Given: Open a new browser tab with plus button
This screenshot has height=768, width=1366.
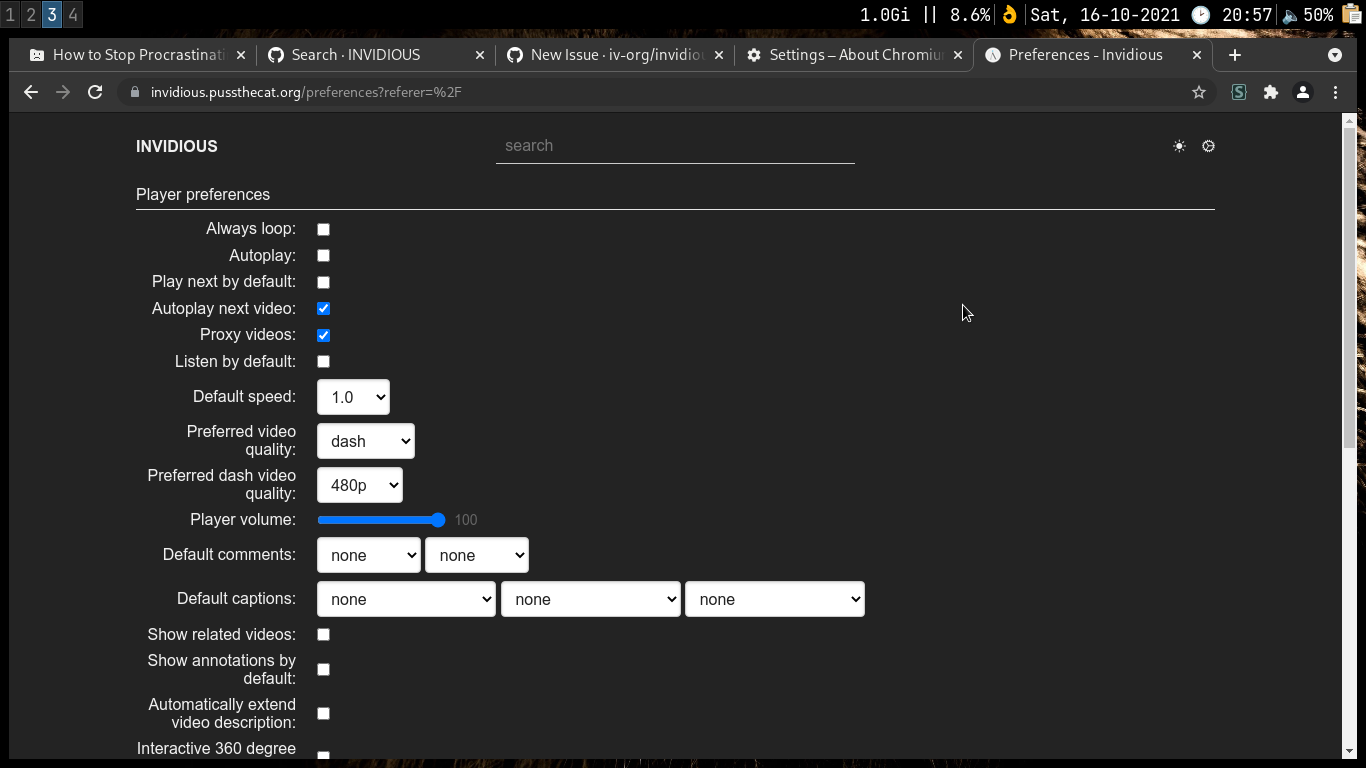Looking at the screenshot, I should coord(1234,55).
